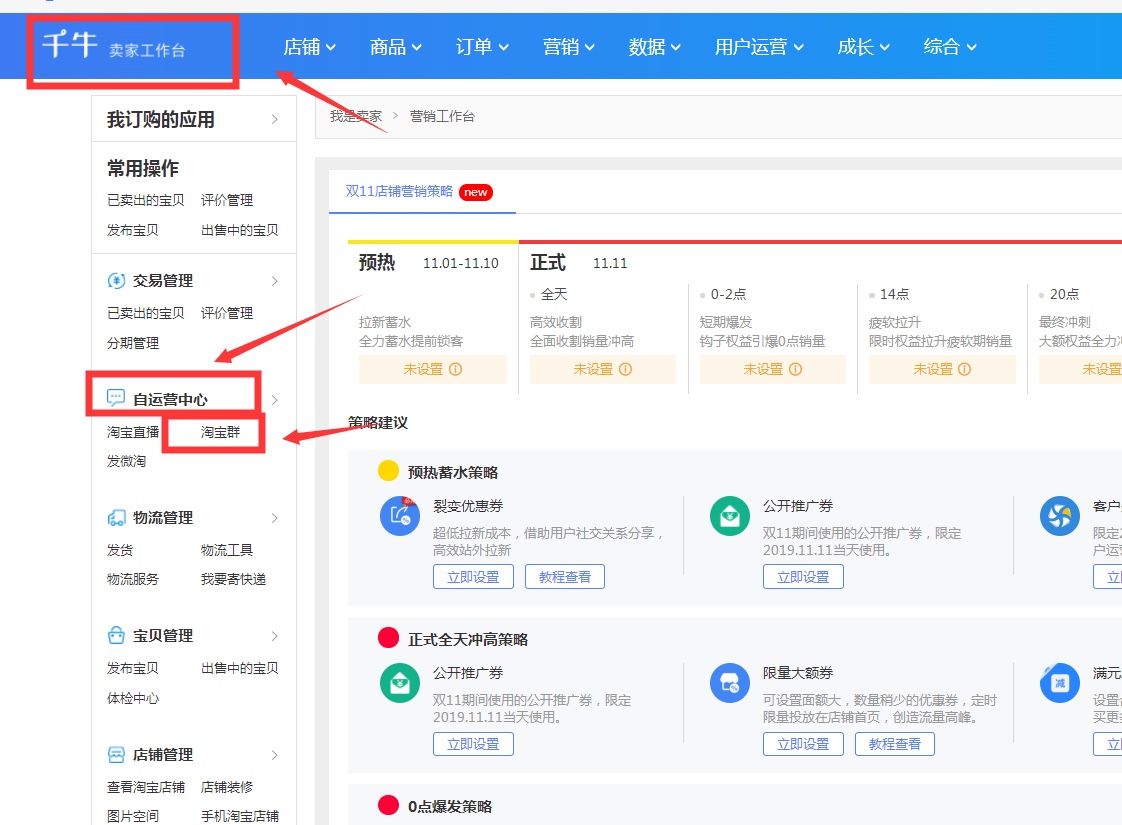Screen dimensions: 1122x825
Task: Click the 裂变优惠券 blue icon
Action: point(399,515)
